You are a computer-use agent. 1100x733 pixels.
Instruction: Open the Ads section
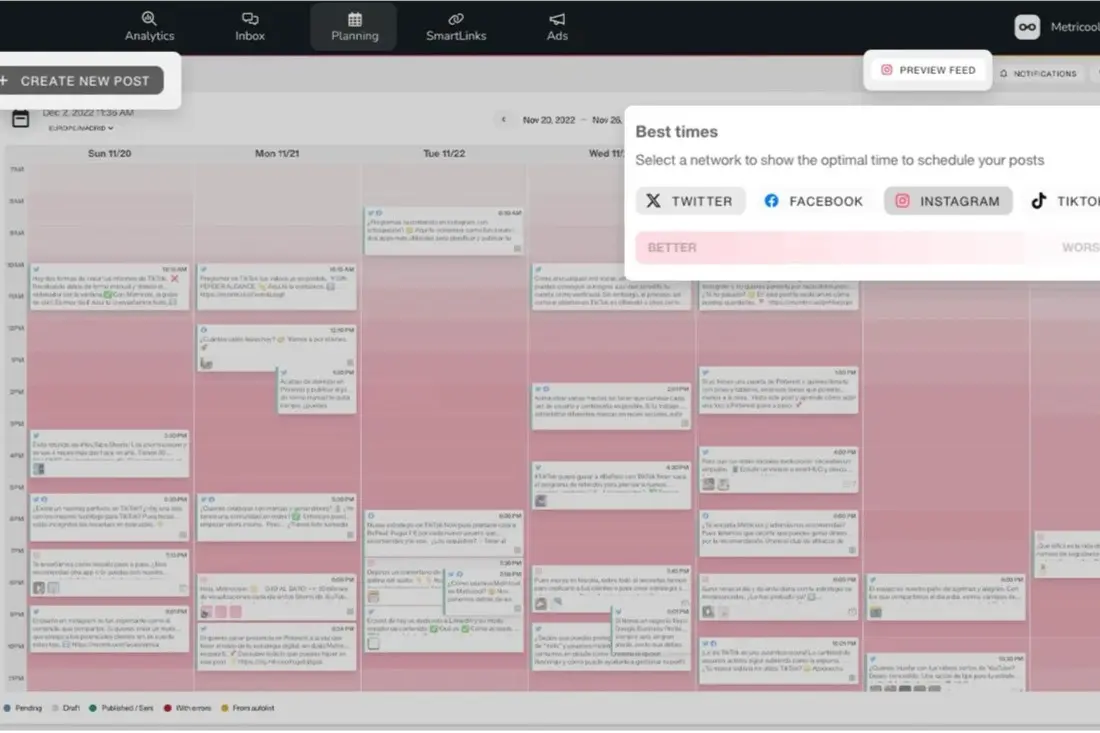(557, 27)
